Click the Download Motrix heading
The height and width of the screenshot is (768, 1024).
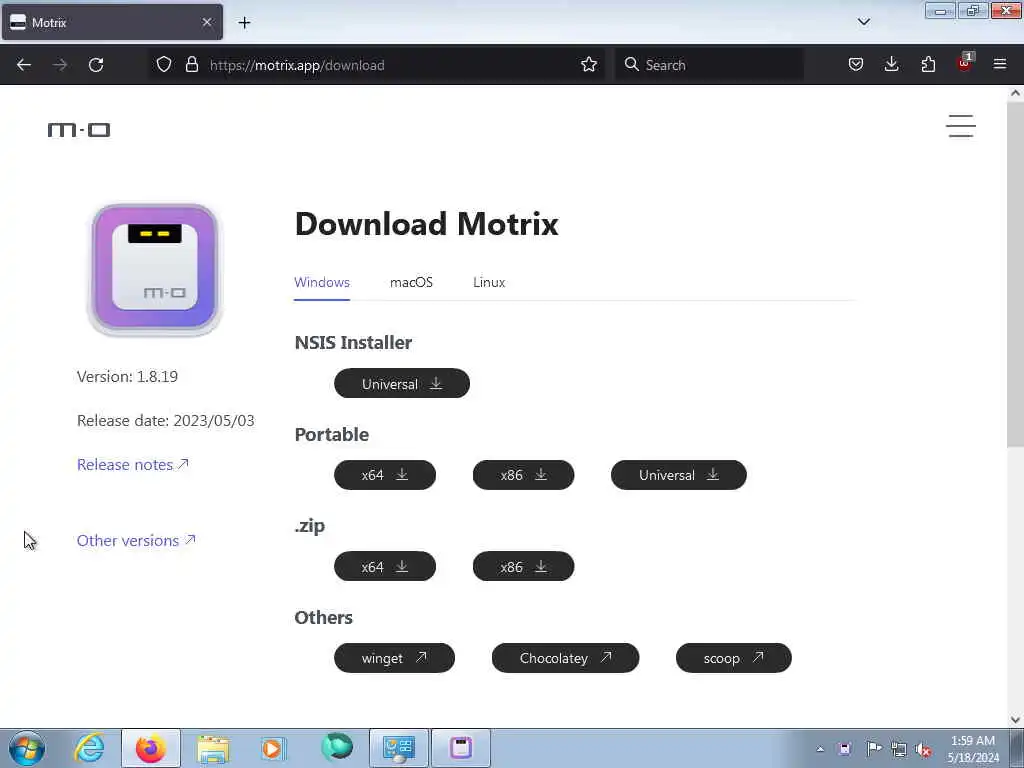point(426,224)
